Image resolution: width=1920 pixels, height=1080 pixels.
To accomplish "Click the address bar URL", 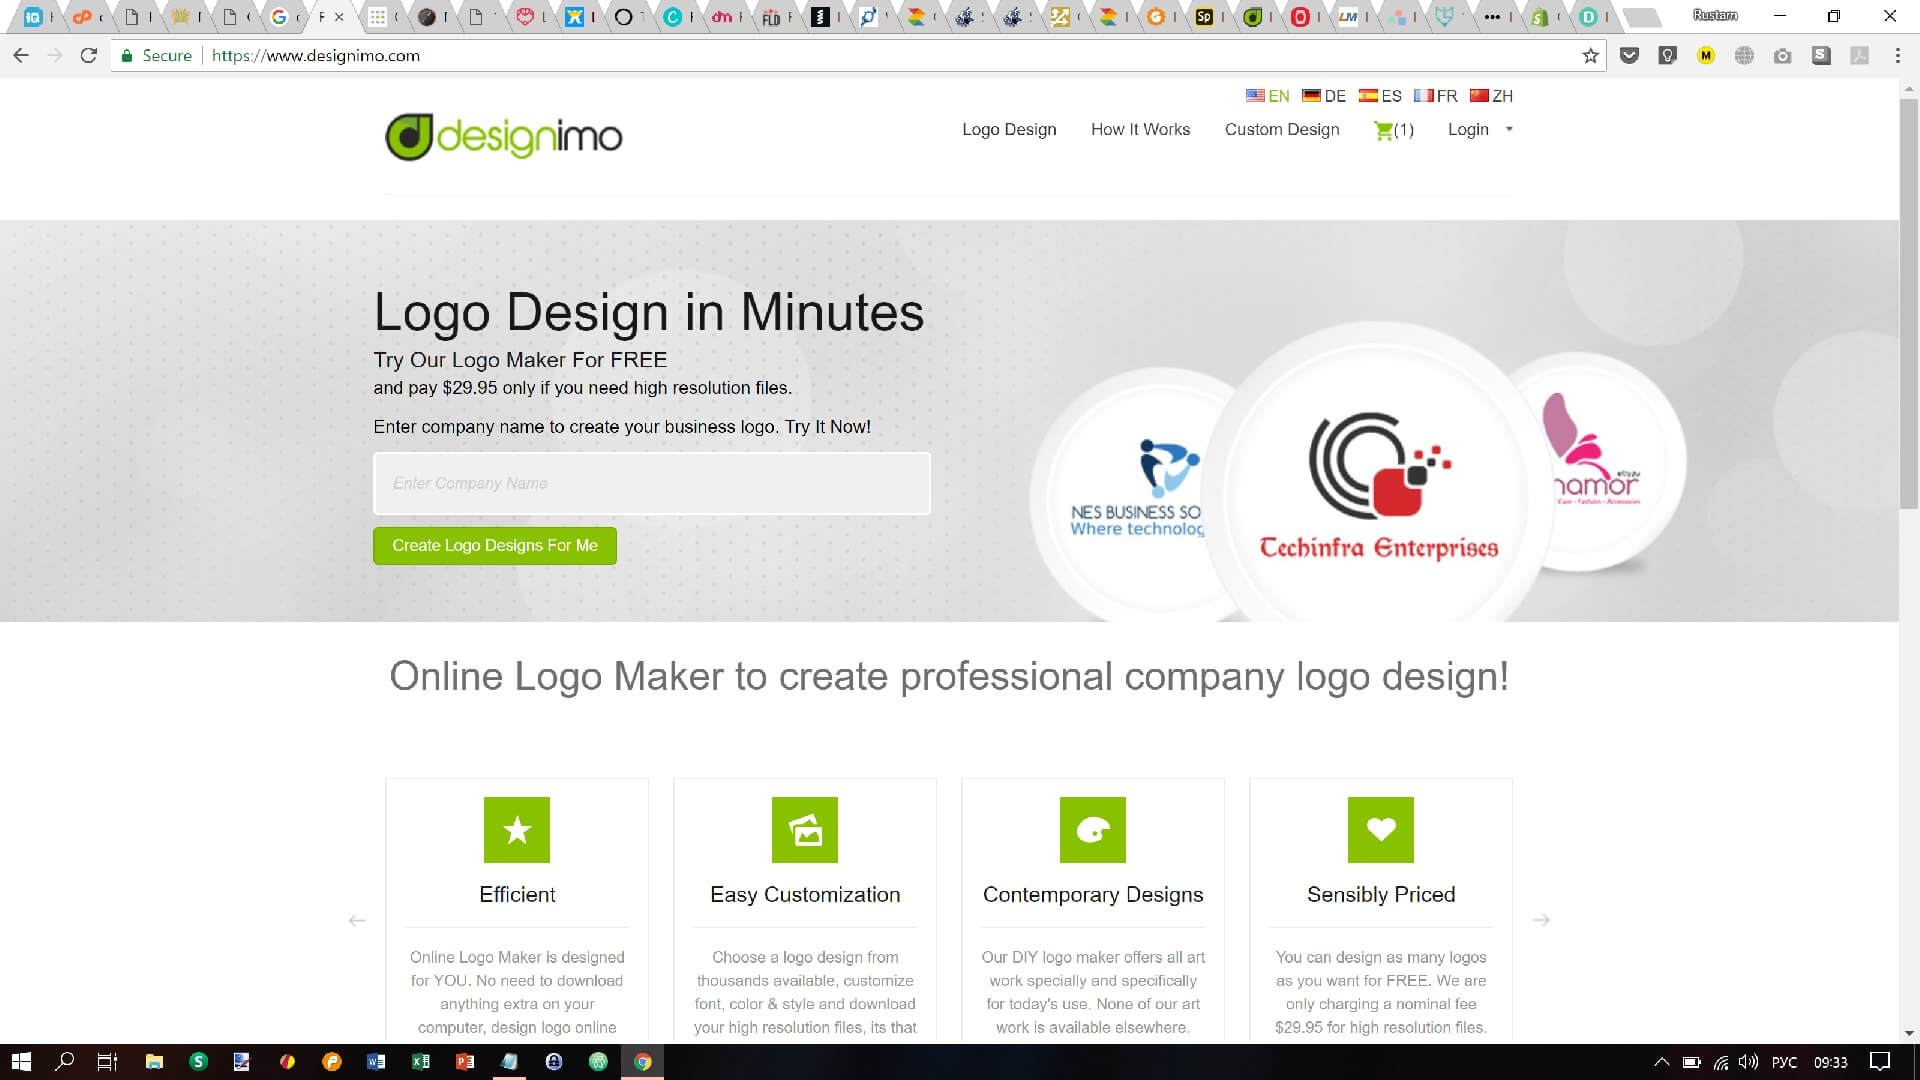I will (316, 56).
